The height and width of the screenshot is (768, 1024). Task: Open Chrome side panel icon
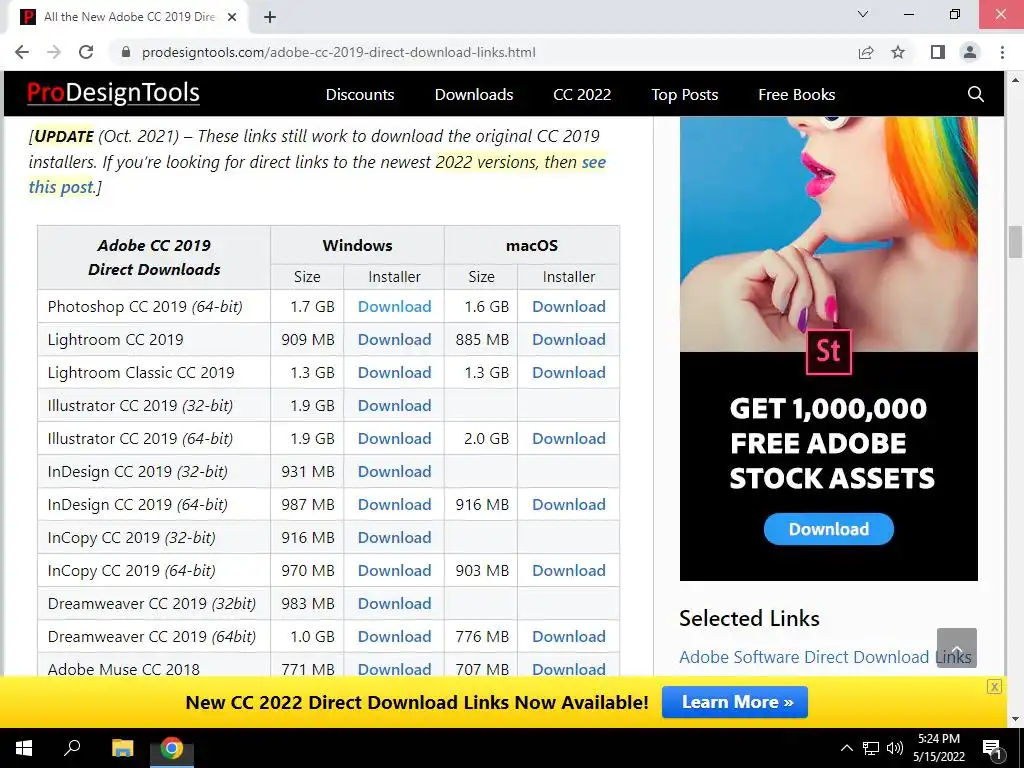938,52
